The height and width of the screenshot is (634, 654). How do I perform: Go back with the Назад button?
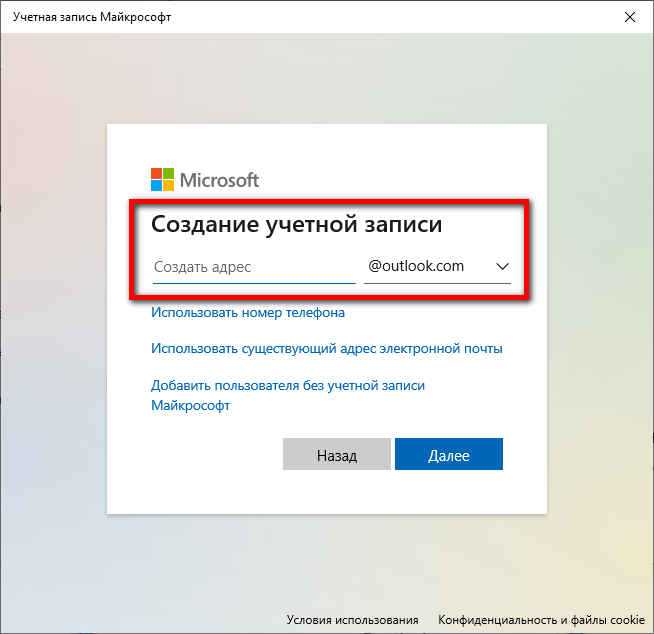coord(337,454)
